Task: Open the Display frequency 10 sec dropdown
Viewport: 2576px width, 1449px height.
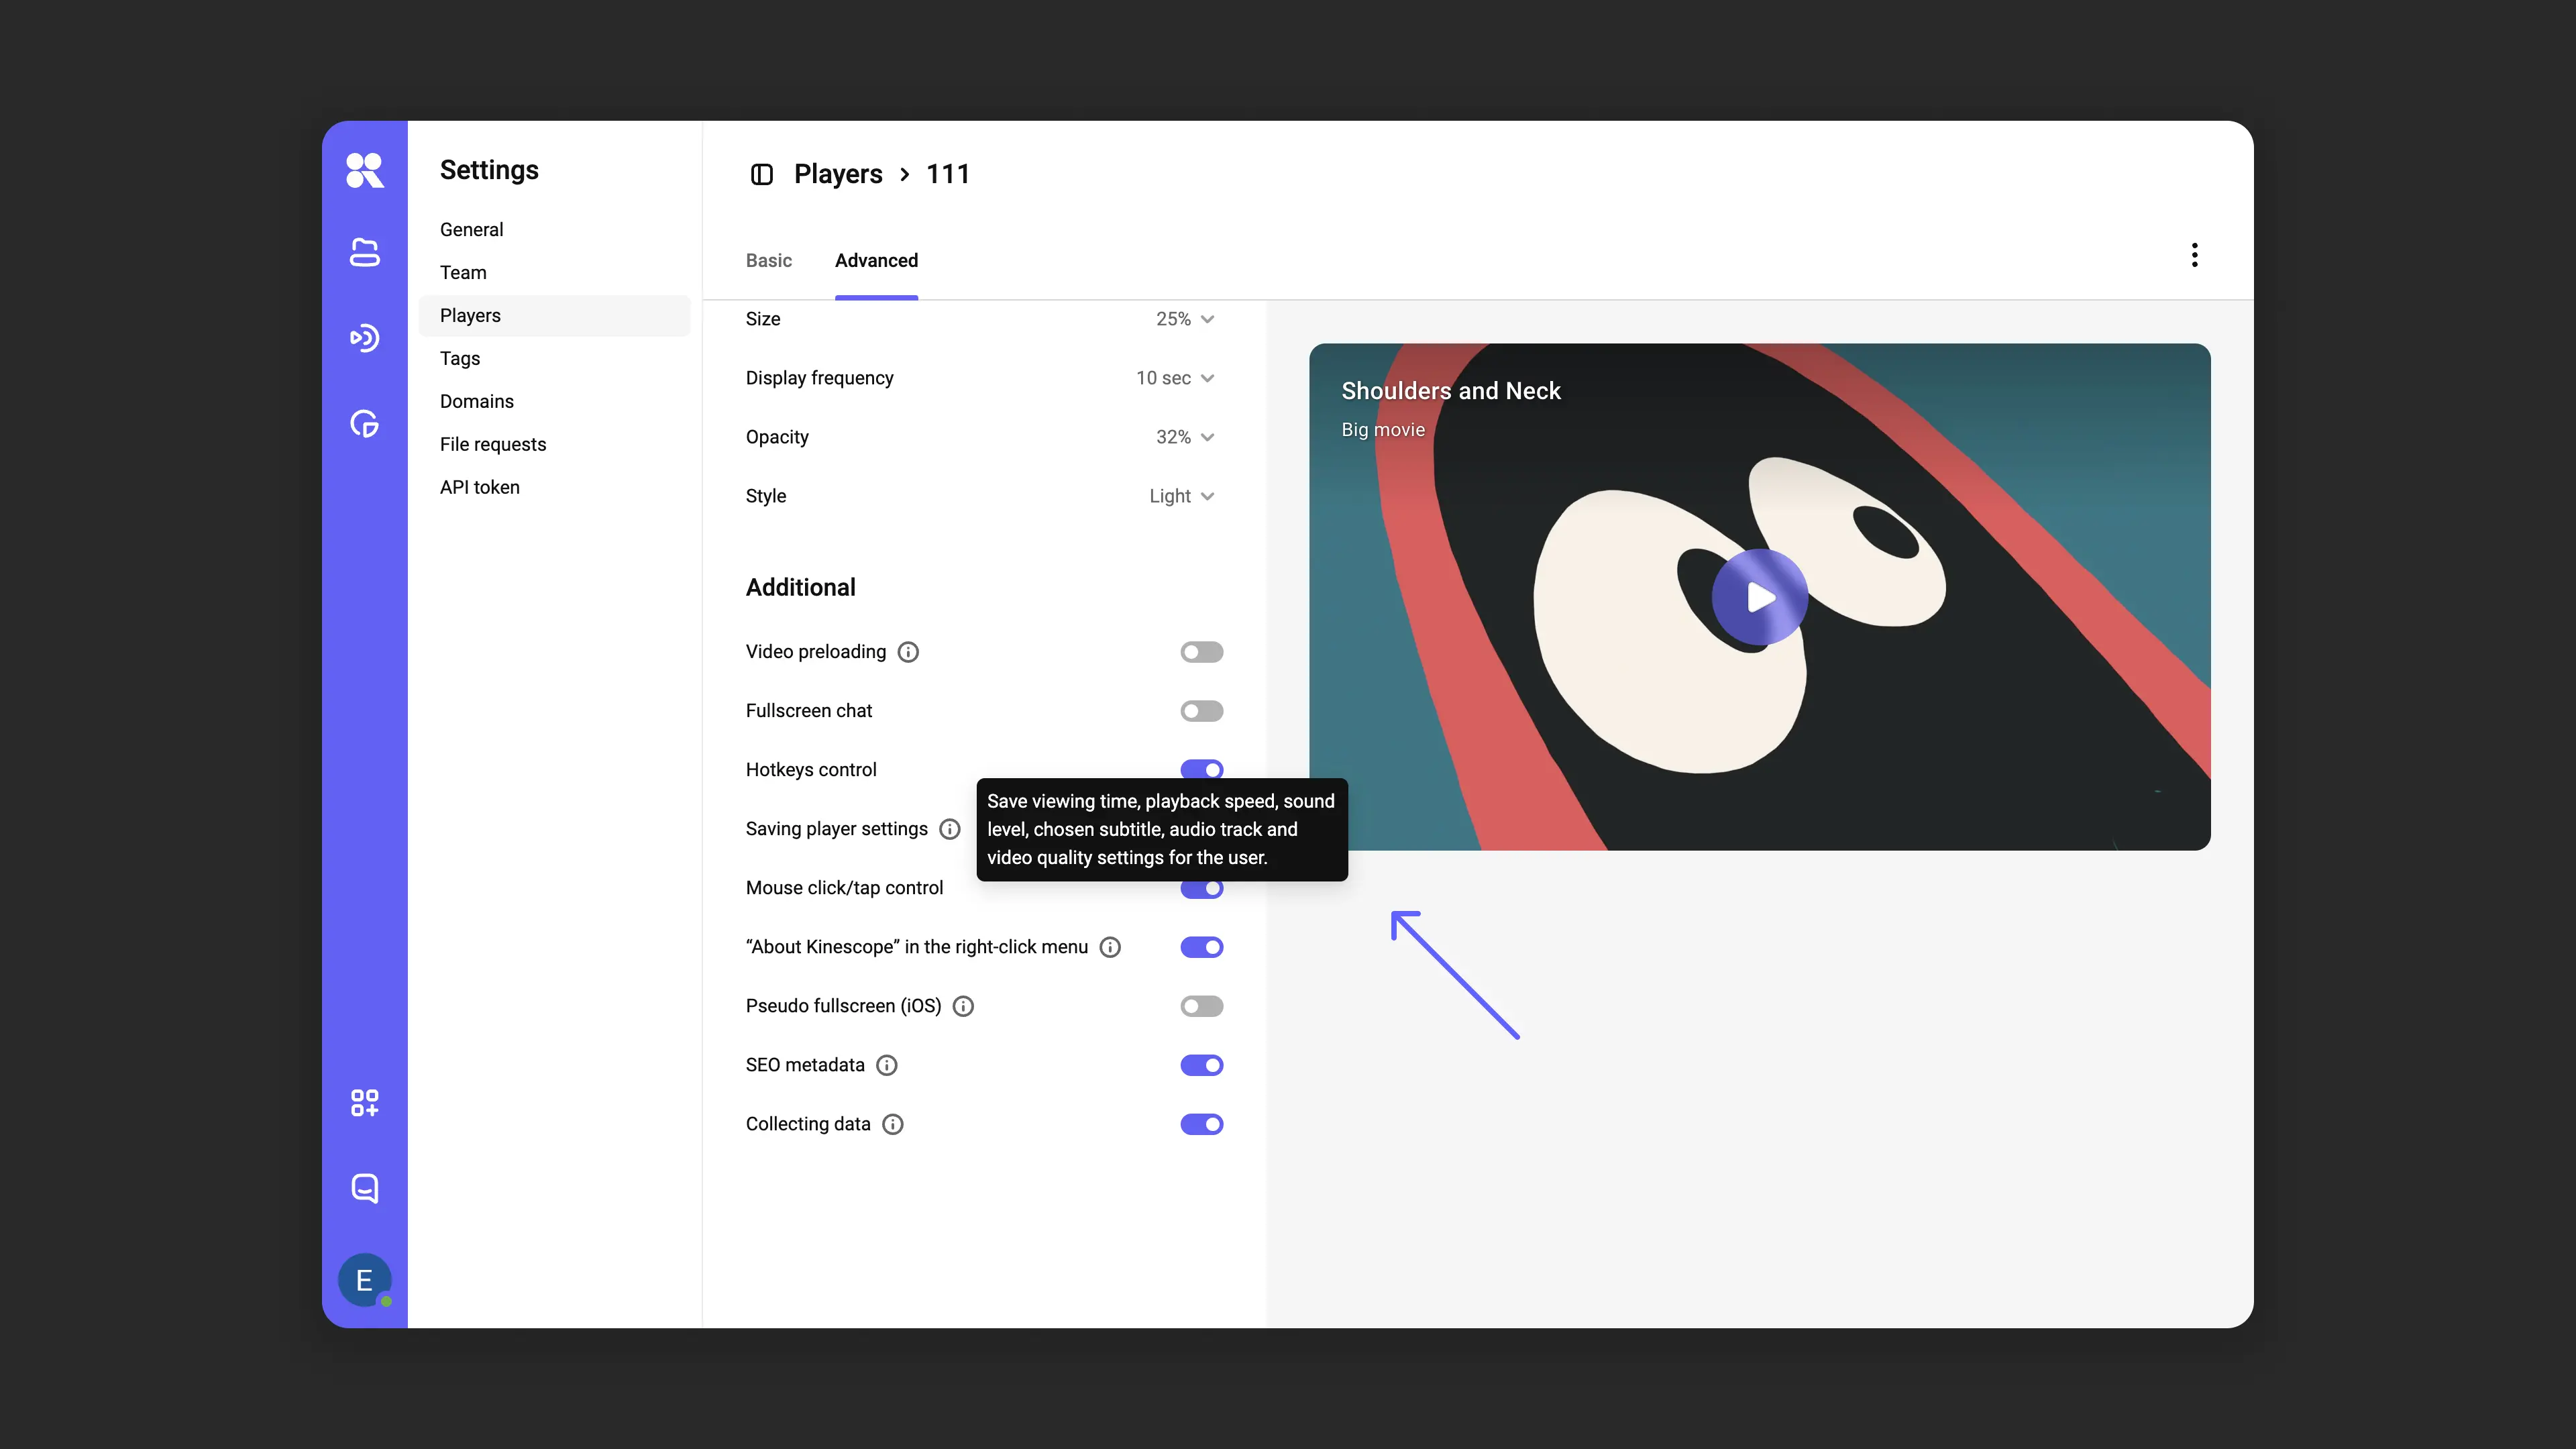Action: click(1175, 378)
